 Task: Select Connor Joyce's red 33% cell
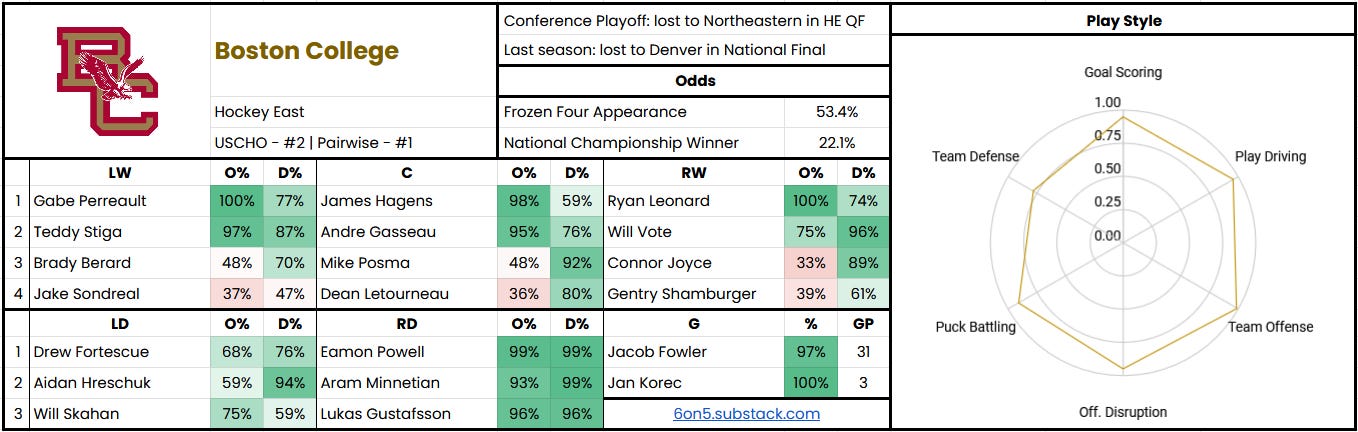click(x=810, y=263)
